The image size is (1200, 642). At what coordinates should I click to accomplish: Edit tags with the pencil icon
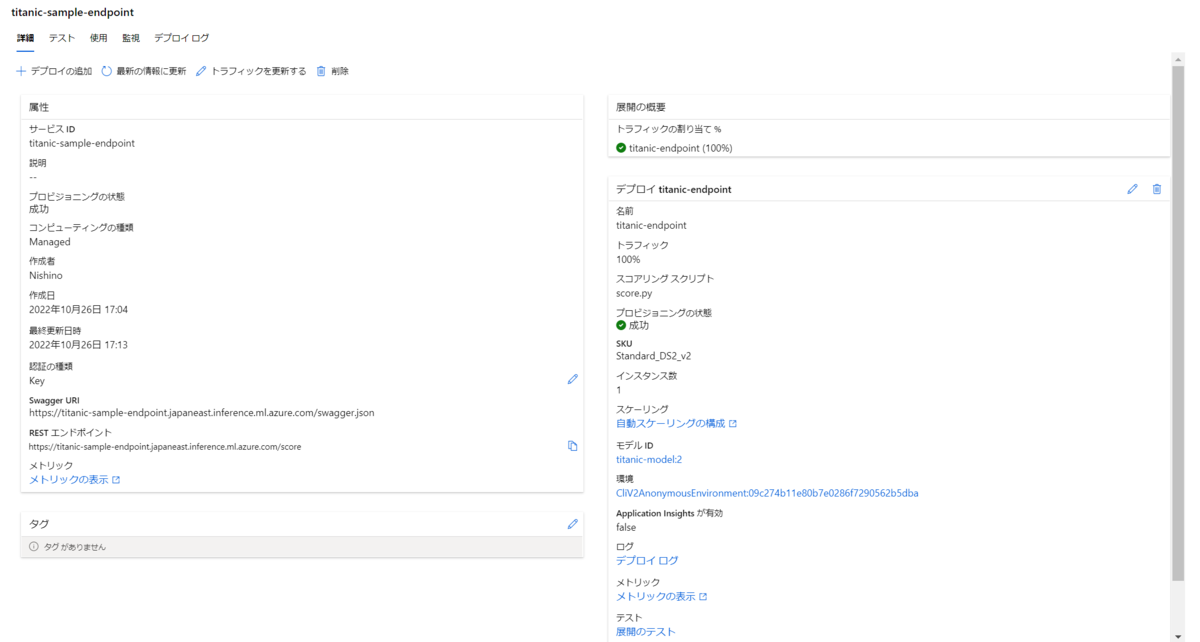(x=573, y=523)
